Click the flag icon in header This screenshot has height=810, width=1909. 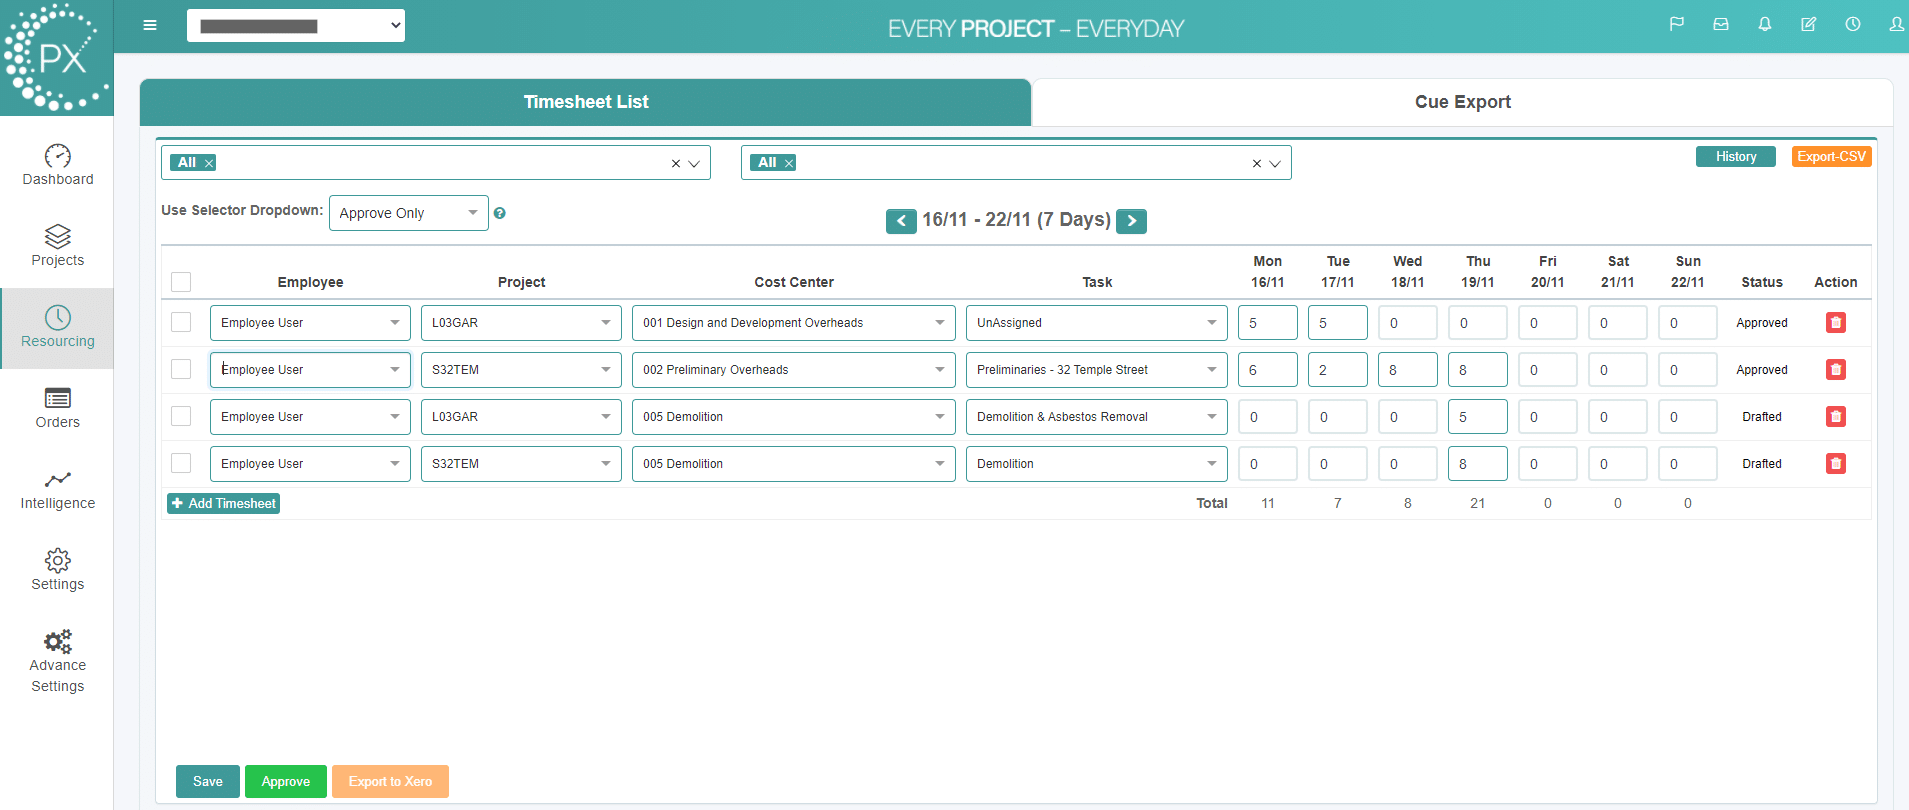tap(1677, 24)
